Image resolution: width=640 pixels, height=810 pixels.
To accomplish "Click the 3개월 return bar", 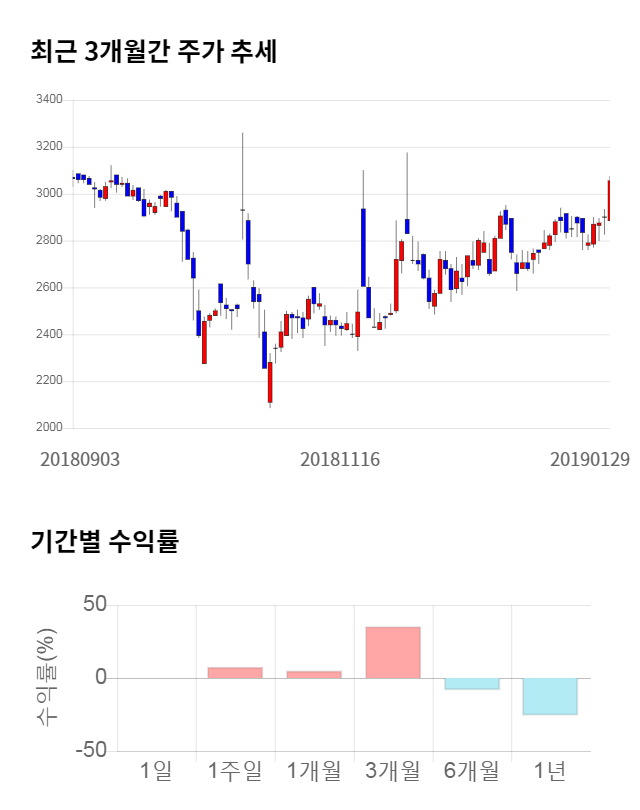I will pyautogui.click(x=393, y=653).
